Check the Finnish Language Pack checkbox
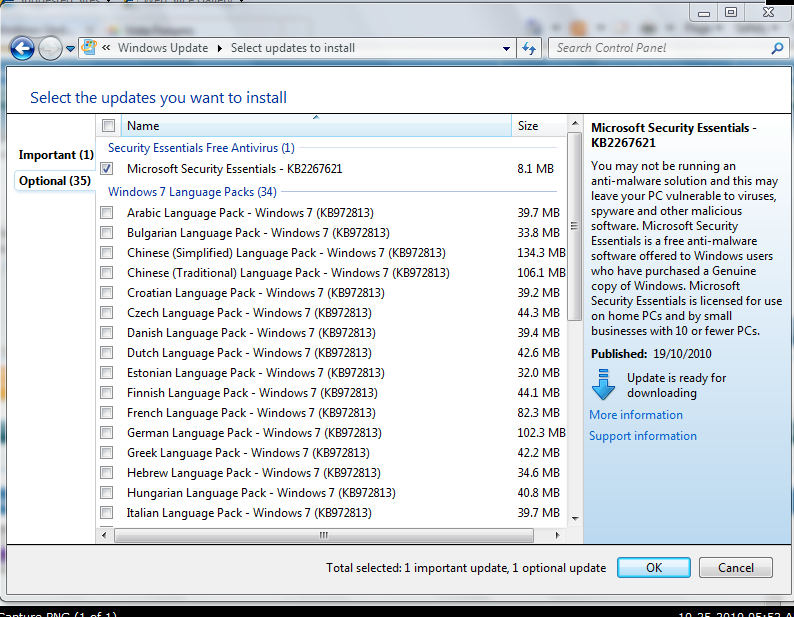Screen dimensions: 794x617 [107, 393]
